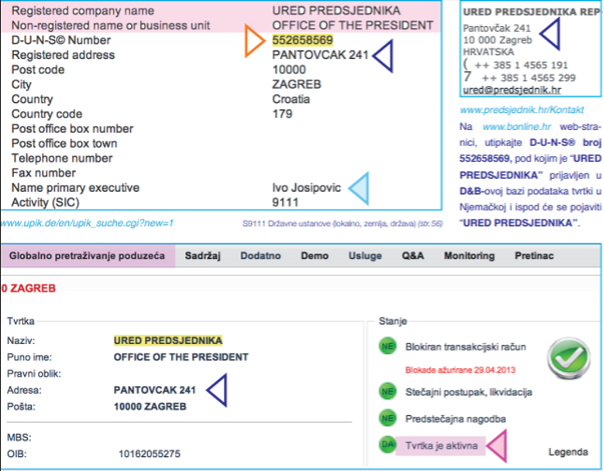Click NE icon beside Stečajni postupak, likvidacija
This screenshot has width=604, height=472.
tap(388, 392)
